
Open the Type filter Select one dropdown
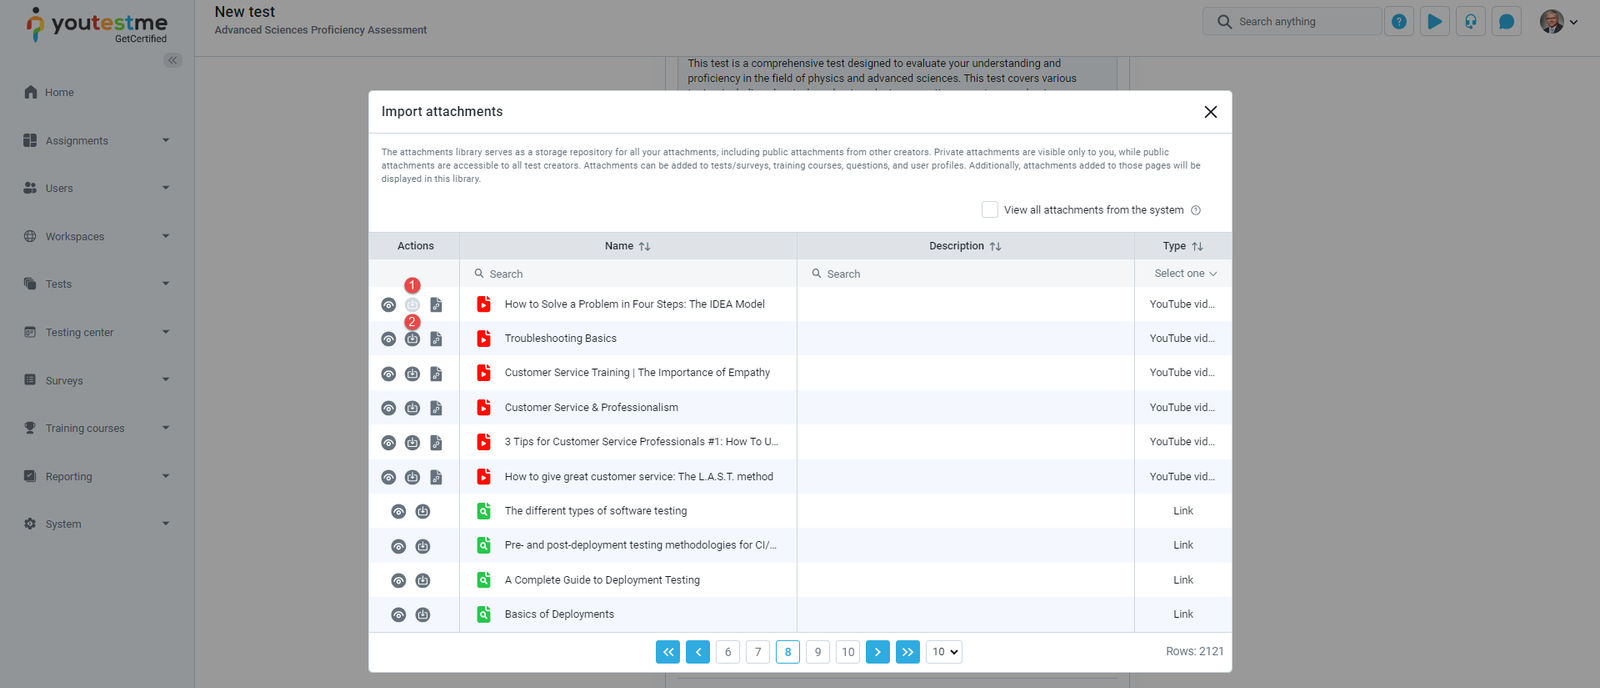pos(1184,274)
